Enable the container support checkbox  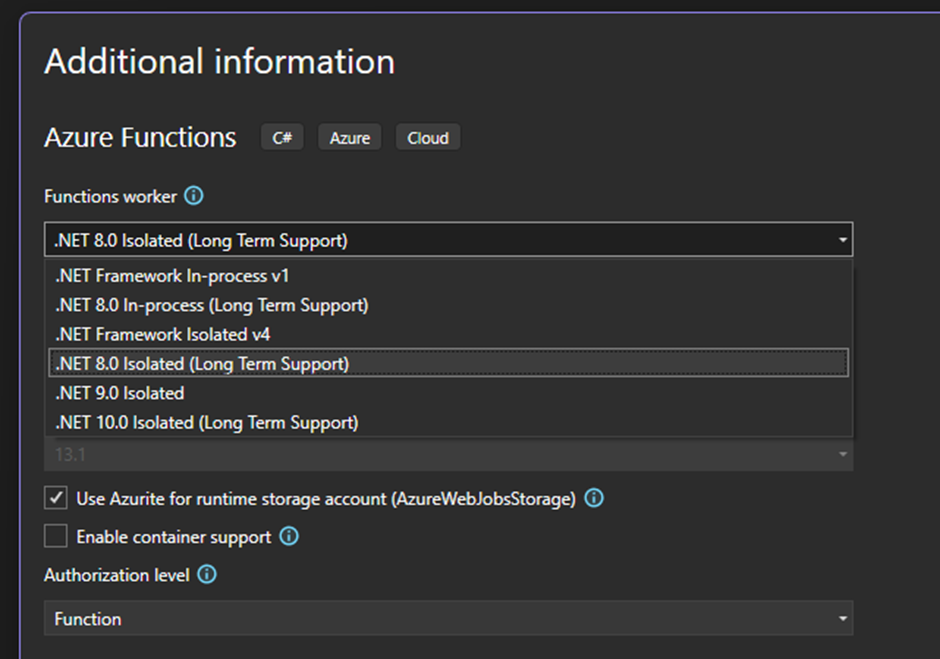[56, 537]
